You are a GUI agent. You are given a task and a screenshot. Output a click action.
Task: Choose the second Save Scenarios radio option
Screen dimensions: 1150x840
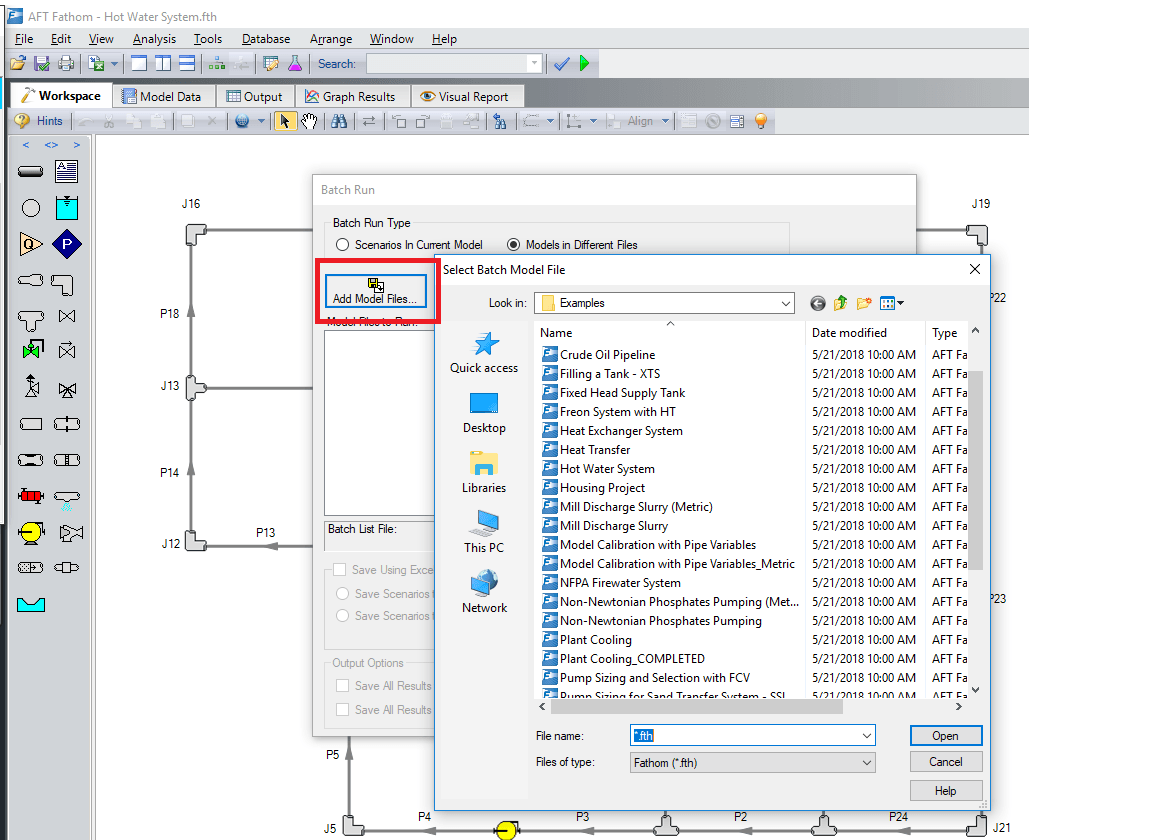343,616
